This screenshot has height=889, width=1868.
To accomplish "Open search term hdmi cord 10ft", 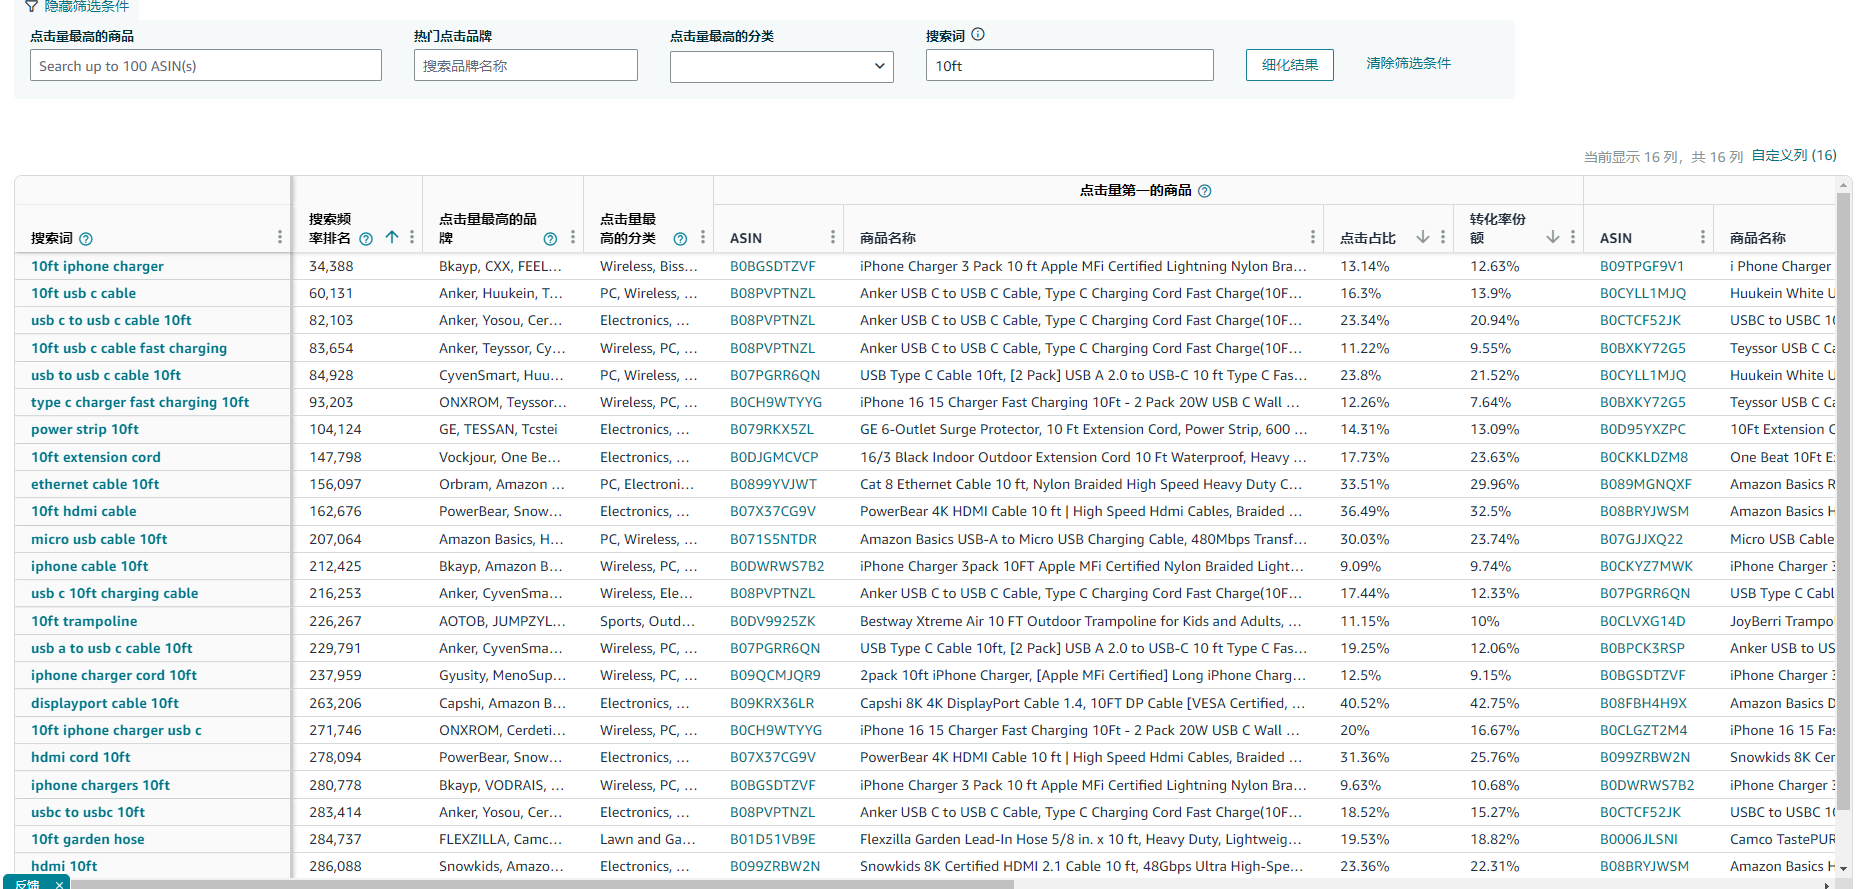I will 81,757.
